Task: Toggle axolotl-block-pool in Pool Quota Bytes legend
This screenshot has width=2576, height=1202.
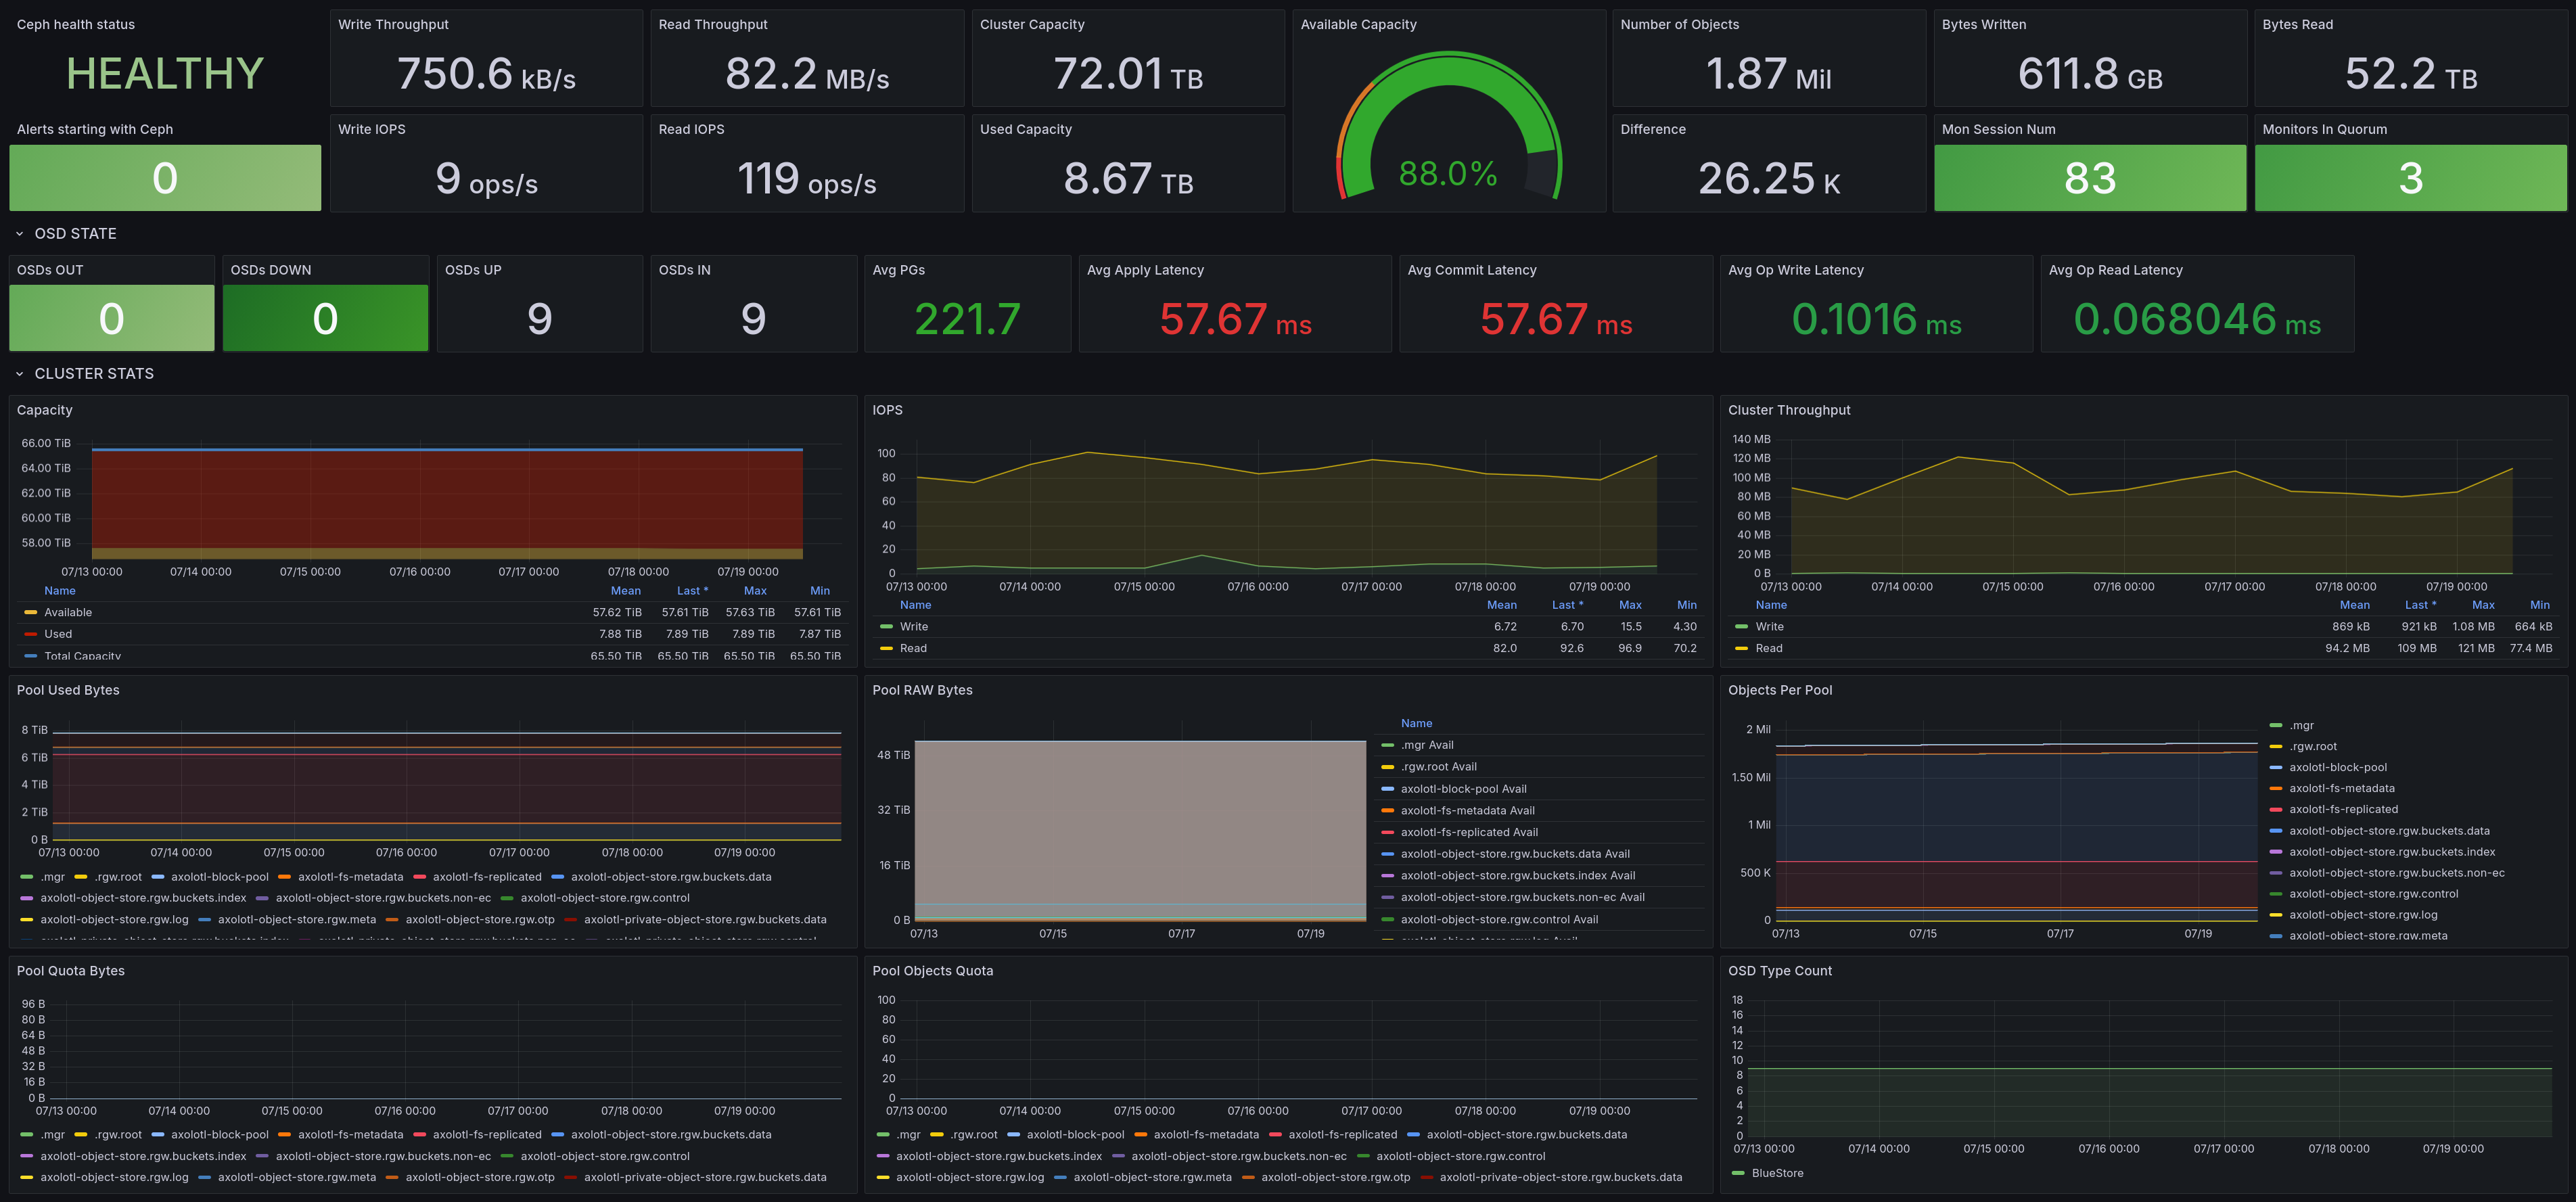Action: point(220,1135)
